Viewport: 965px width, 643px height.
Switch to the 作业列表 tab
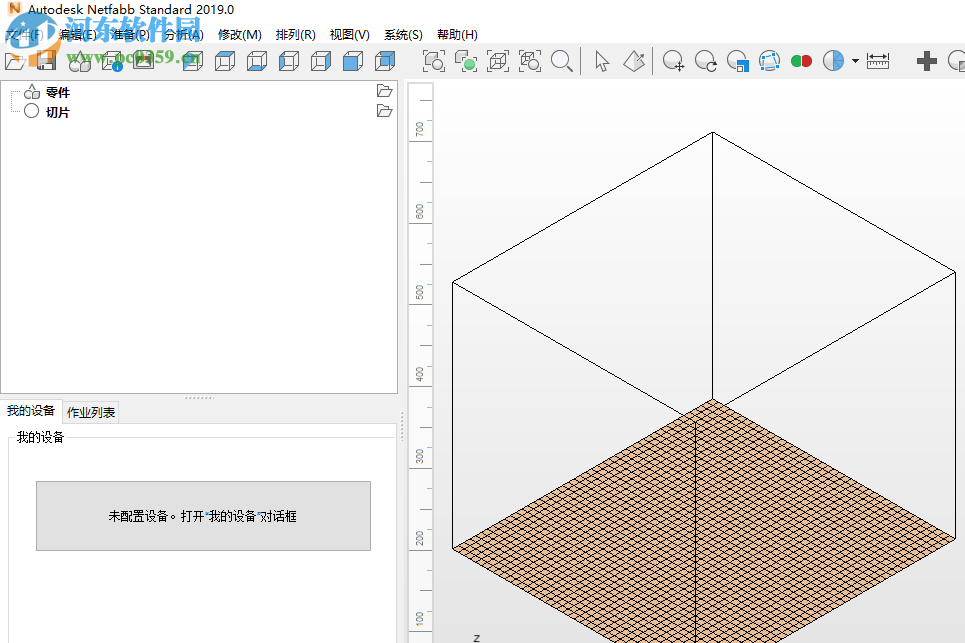pos(90,411)
